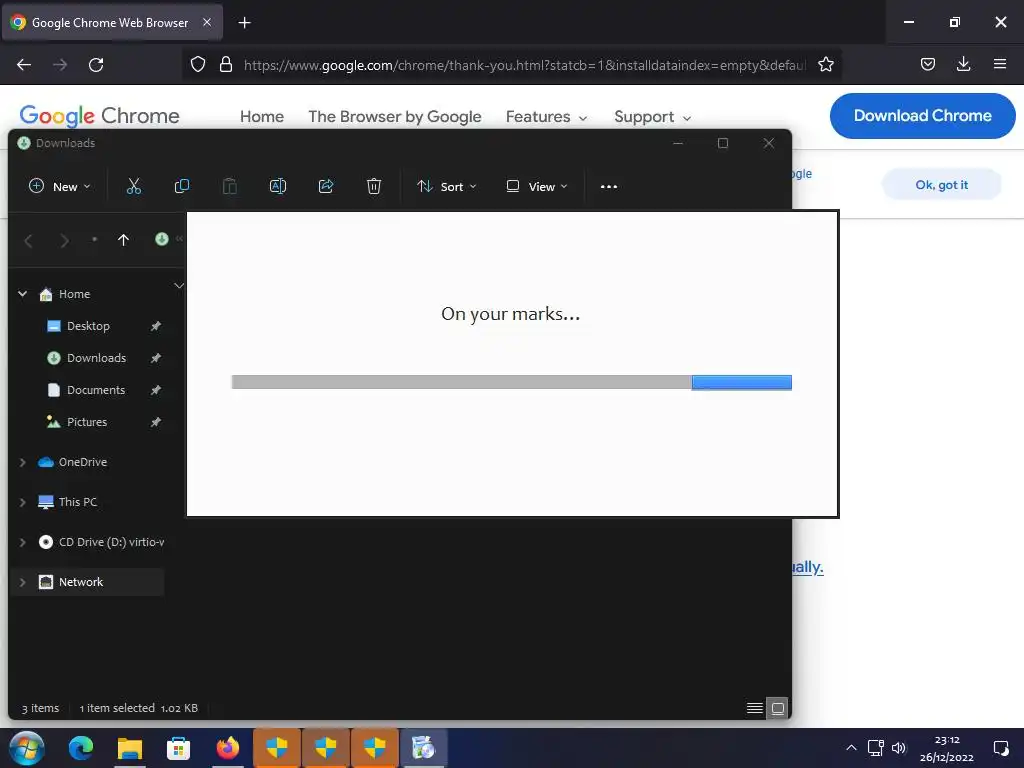
Task: Select Documents in the Explorer sidebar
Action: (96, 390)
